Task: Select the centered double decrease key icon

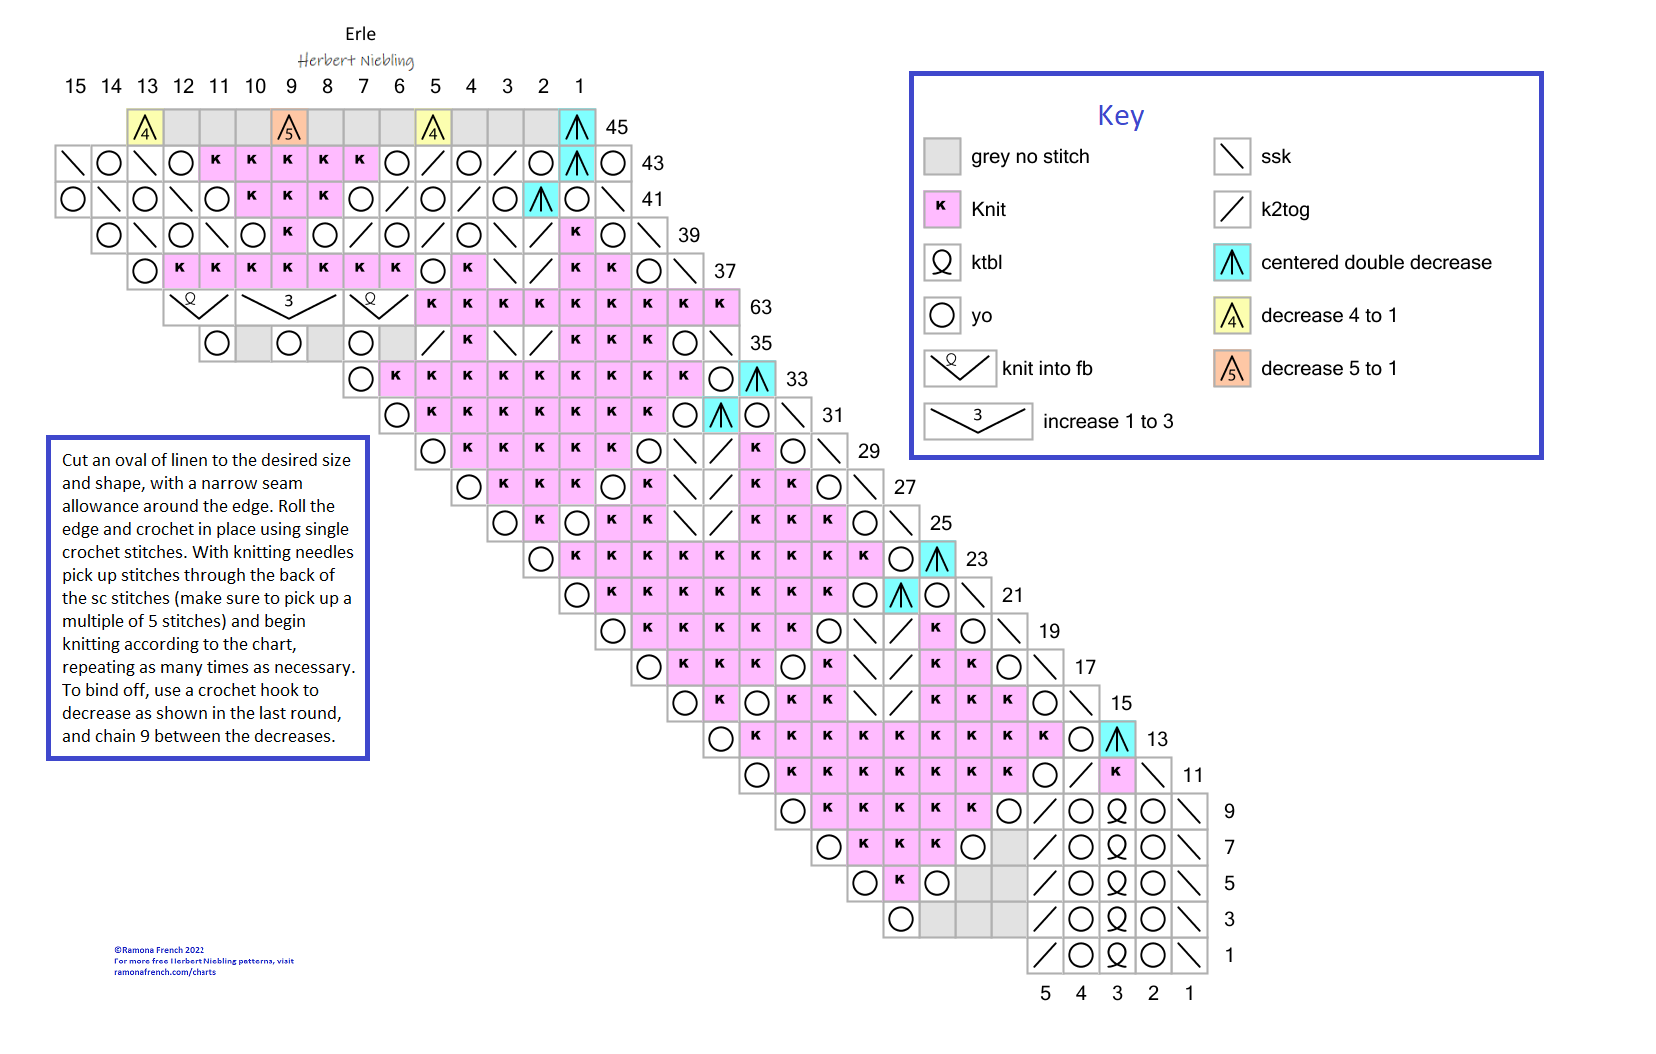Action: coord(1232,262)
